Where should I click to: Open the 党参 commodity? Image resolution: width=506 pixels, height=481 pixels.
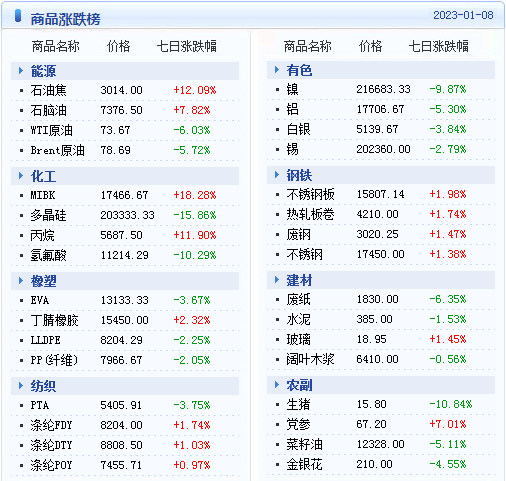298,424
